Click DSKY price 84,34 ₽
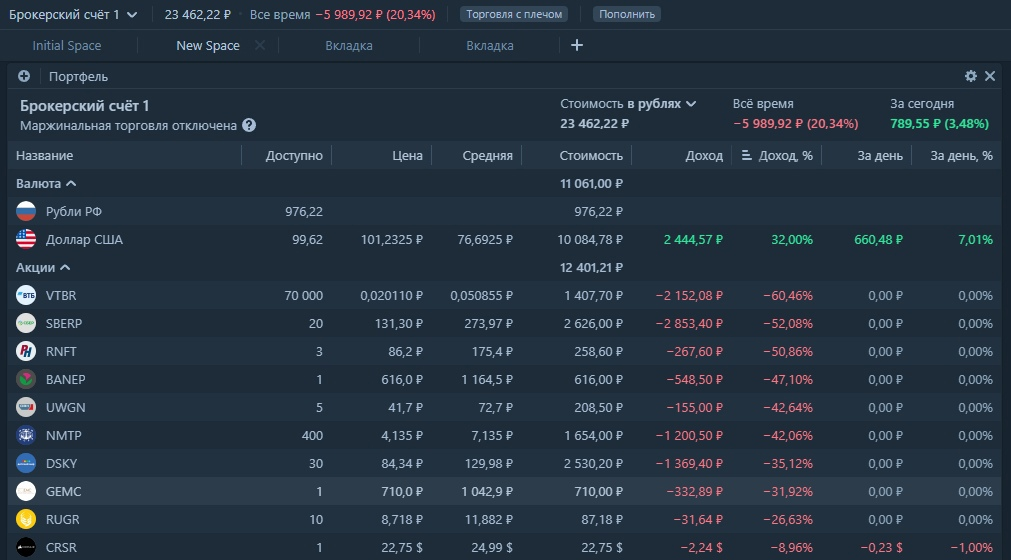Screen dimensions: 1011x560 point(402,464)
